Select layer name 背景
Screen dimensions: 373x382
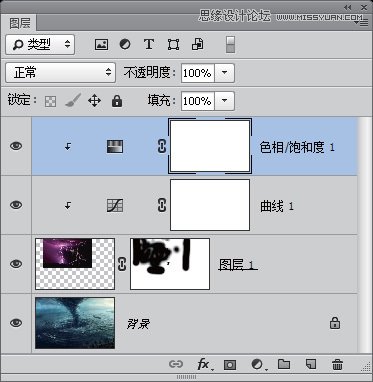point(138,324)
